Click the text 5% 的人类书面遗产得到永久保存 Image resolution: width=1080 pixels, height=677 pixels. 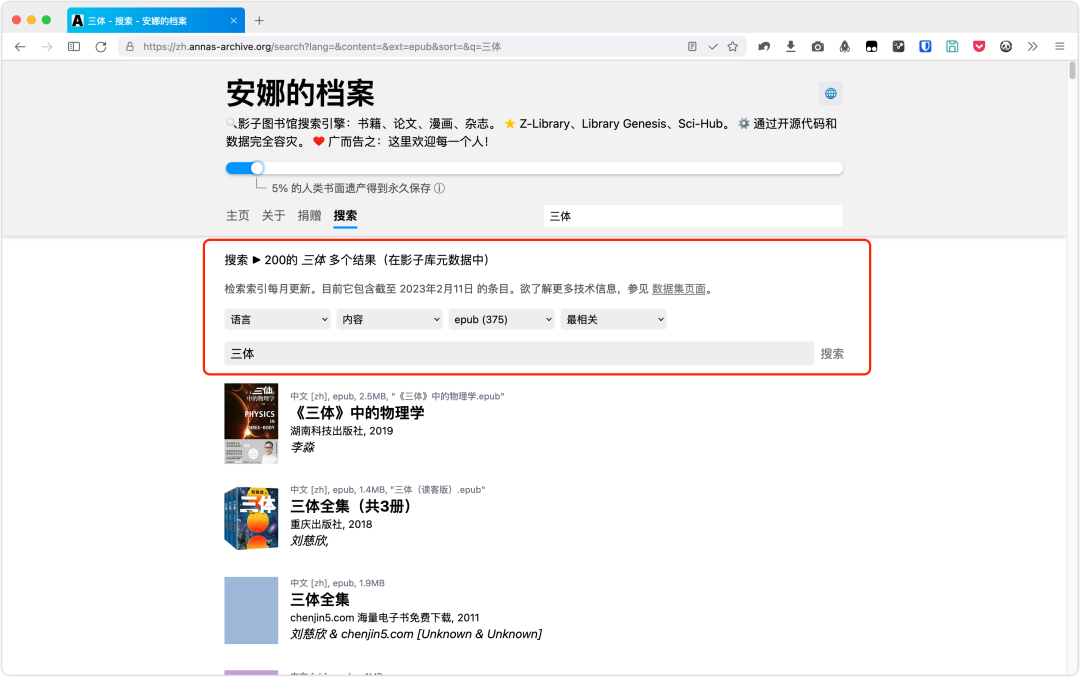(351, 188)
